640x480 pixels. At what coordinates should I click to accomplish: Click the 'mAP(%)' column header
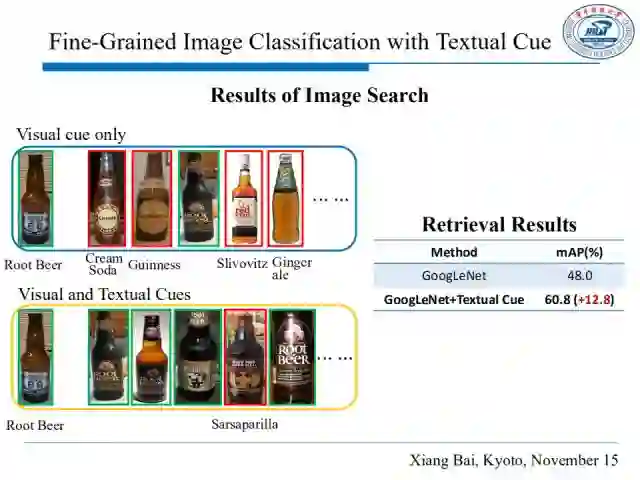(580, 252)
